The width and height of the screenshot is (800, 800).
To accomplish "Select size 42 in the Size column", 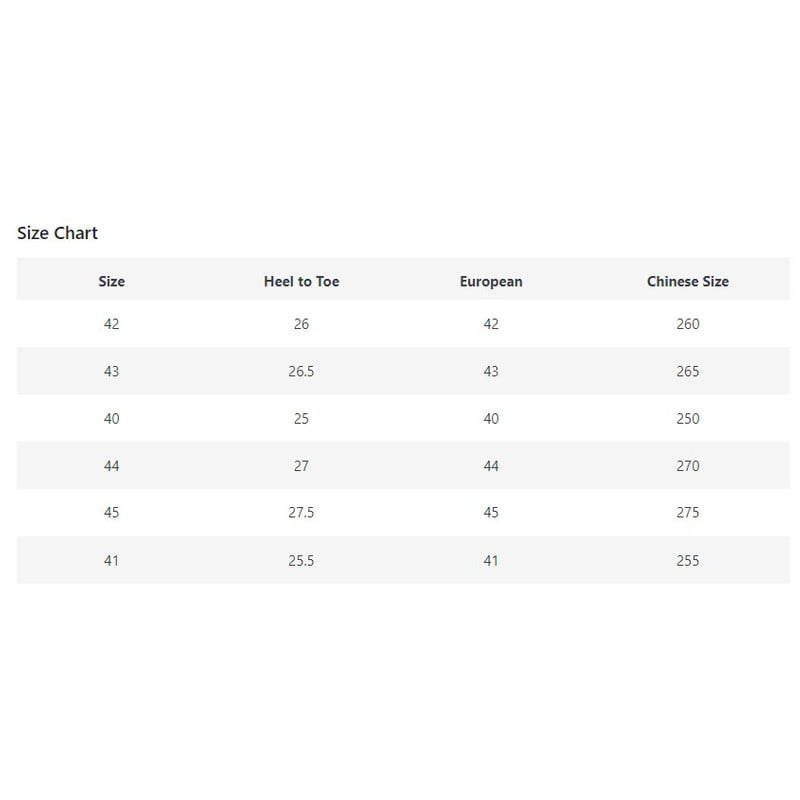I will coord(111,324).
